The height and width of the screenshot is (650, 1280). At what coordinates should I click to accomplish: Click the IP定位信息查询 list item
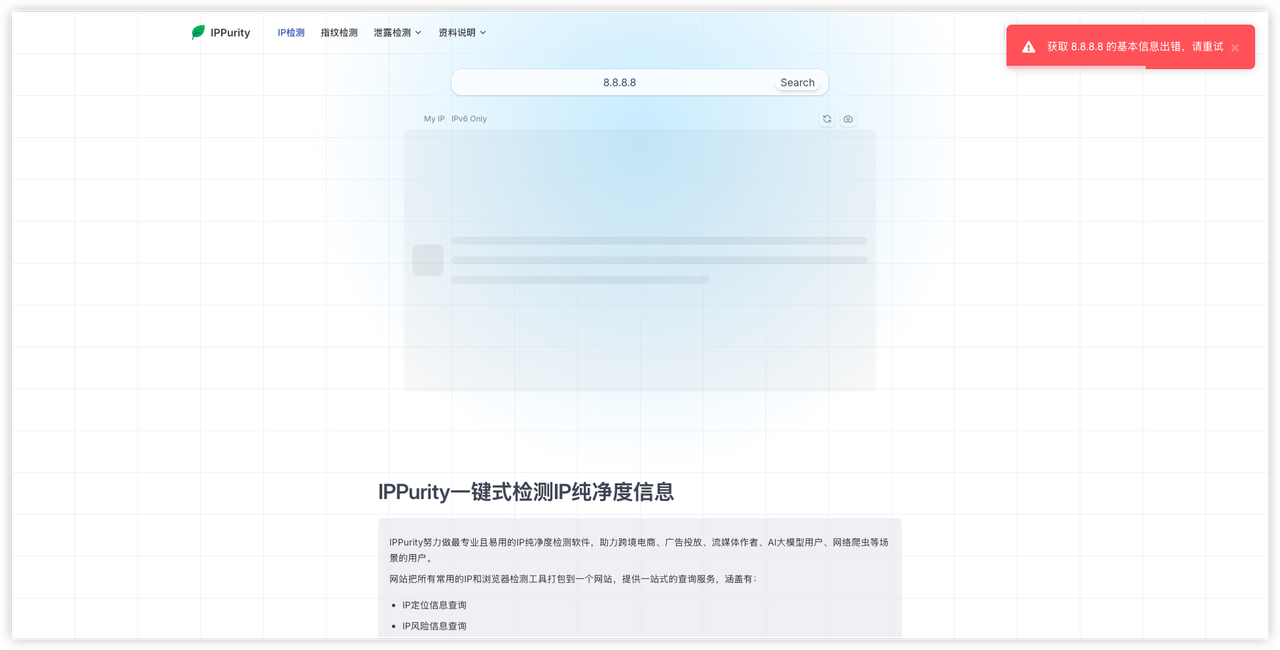[434, 605]
